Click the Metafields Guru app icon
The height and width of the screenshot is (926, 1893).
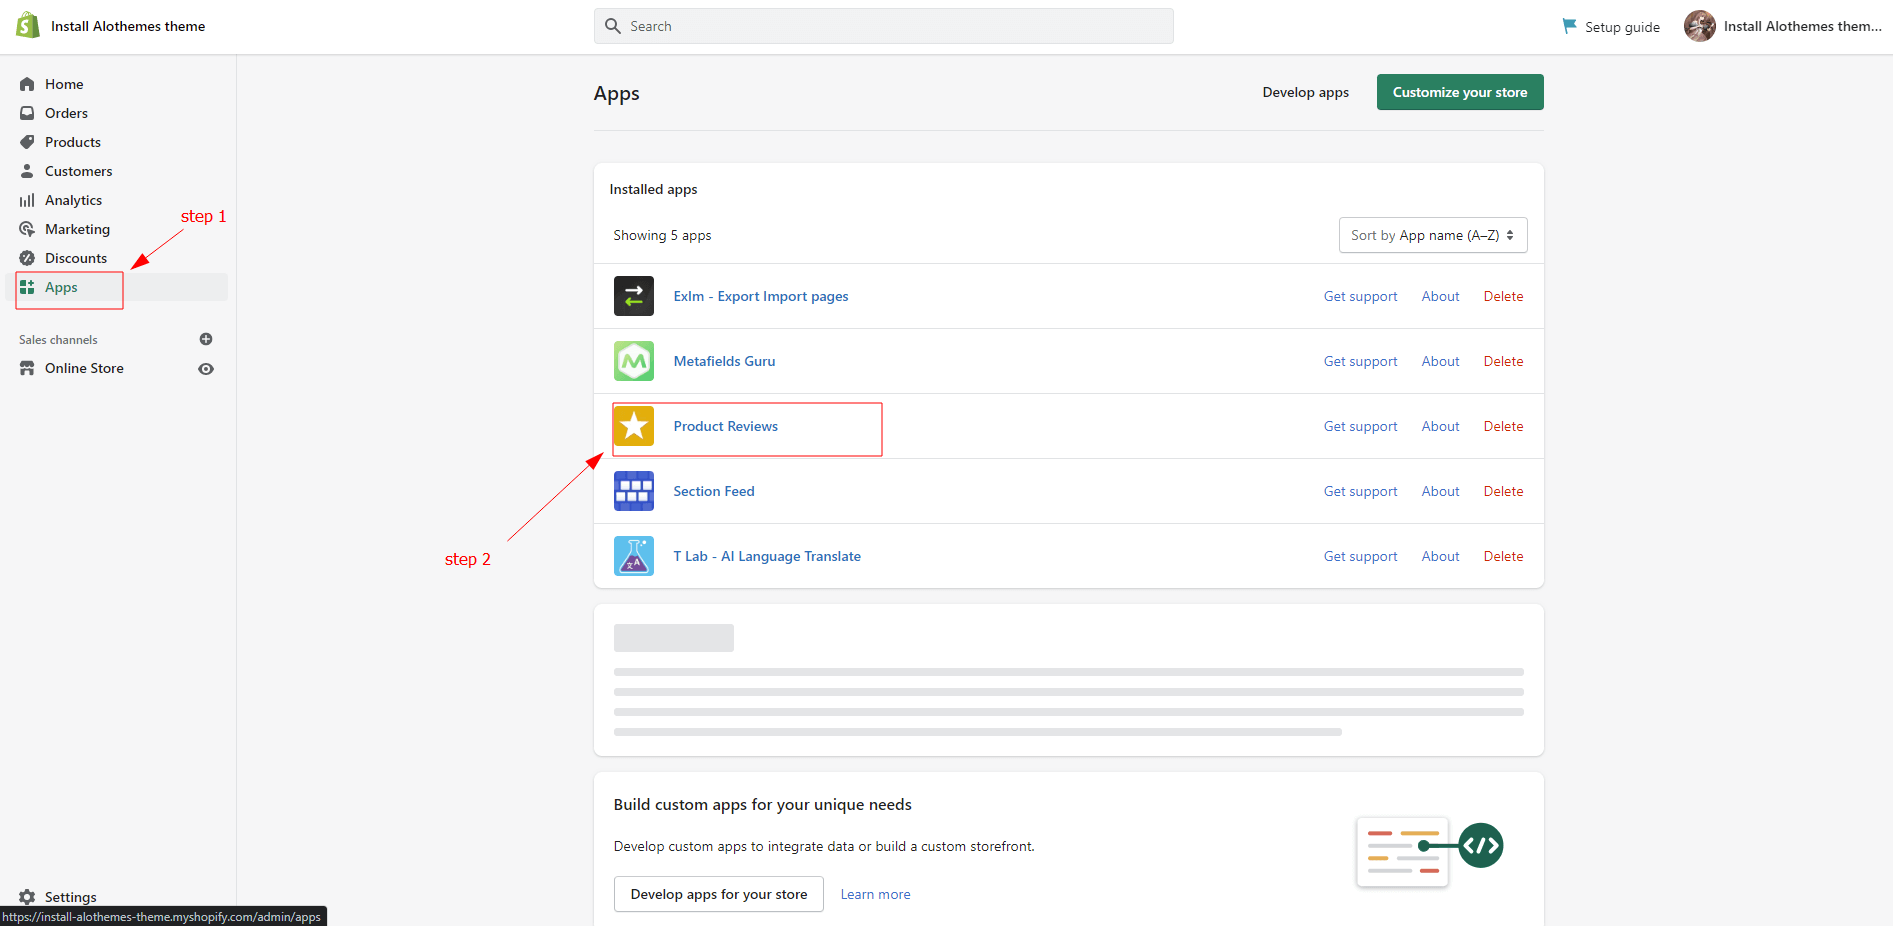[633, 361]
